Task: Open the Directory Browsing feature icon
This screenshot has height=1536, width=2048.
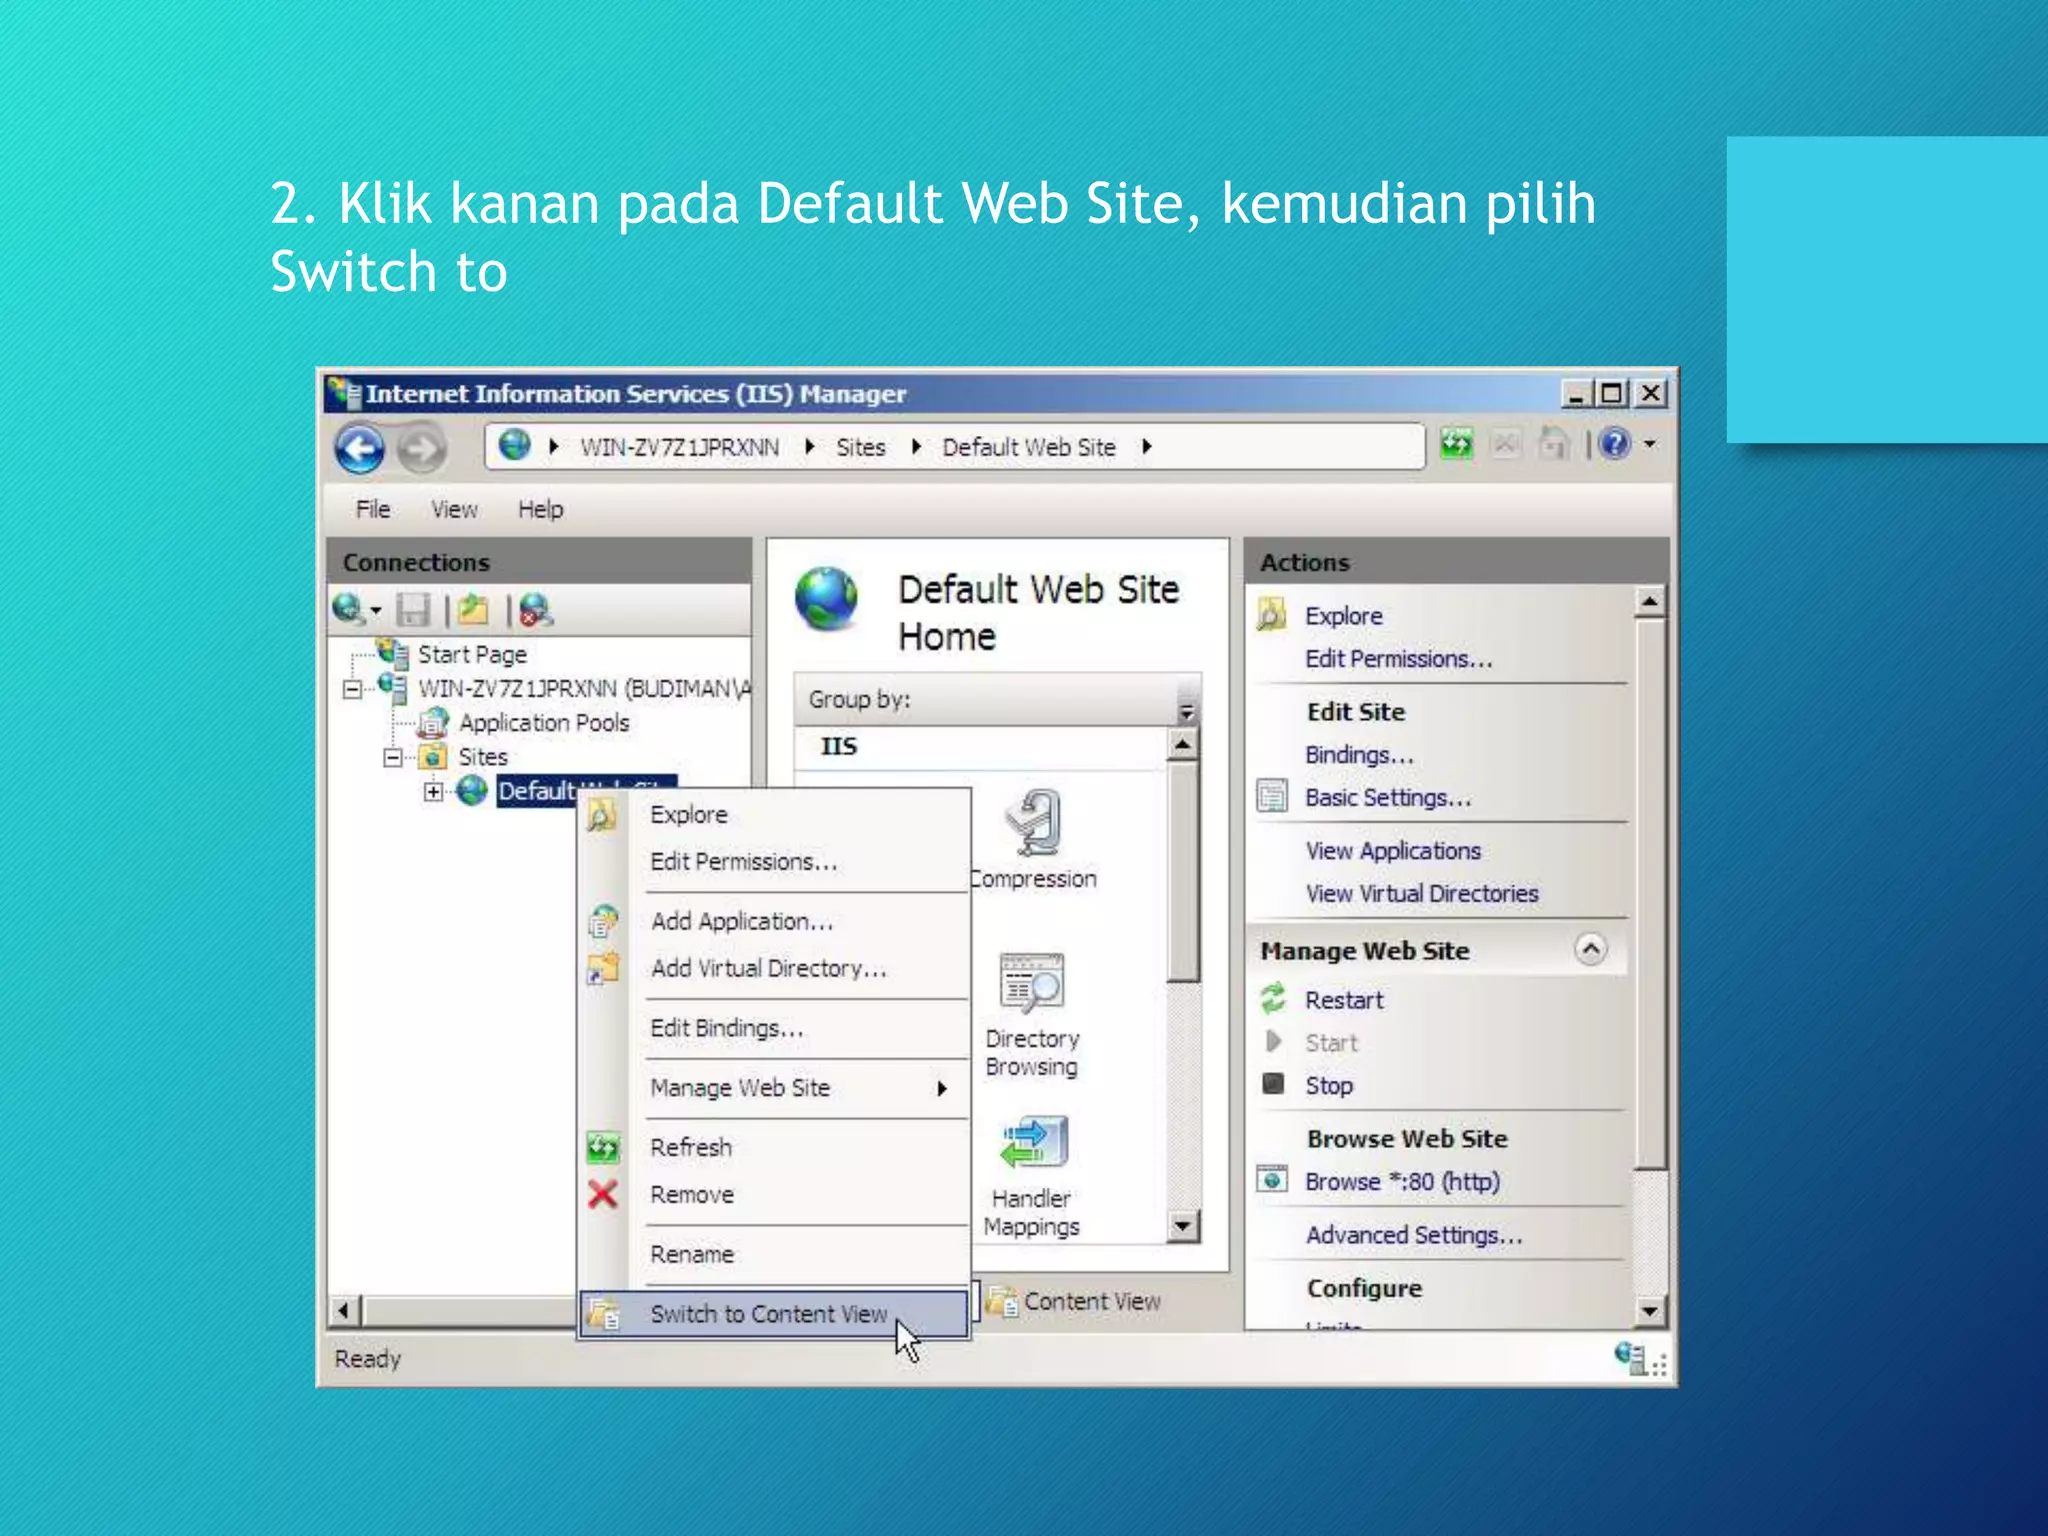Action: (1032, 981)
